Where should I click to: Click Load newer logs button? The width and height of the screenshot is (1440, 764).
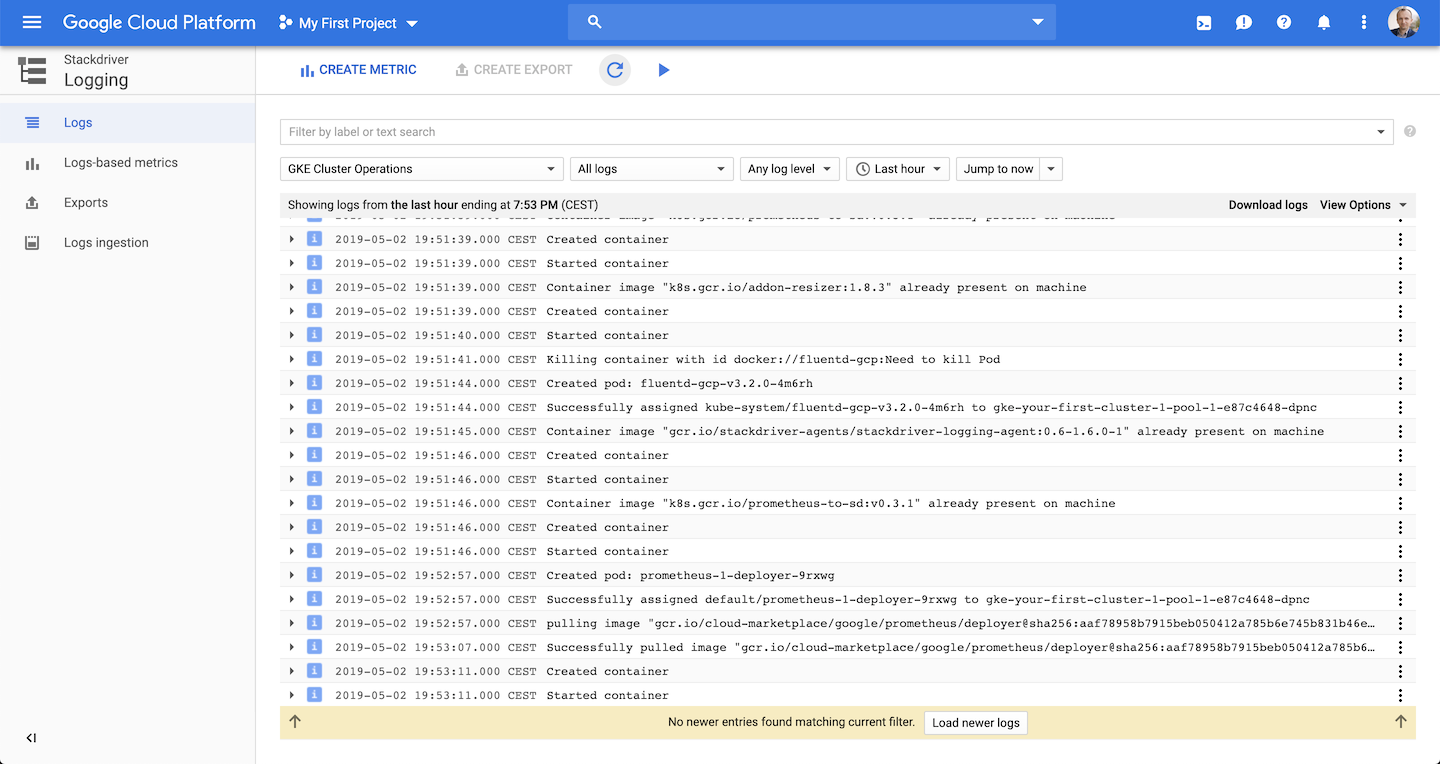coord(975,723)
